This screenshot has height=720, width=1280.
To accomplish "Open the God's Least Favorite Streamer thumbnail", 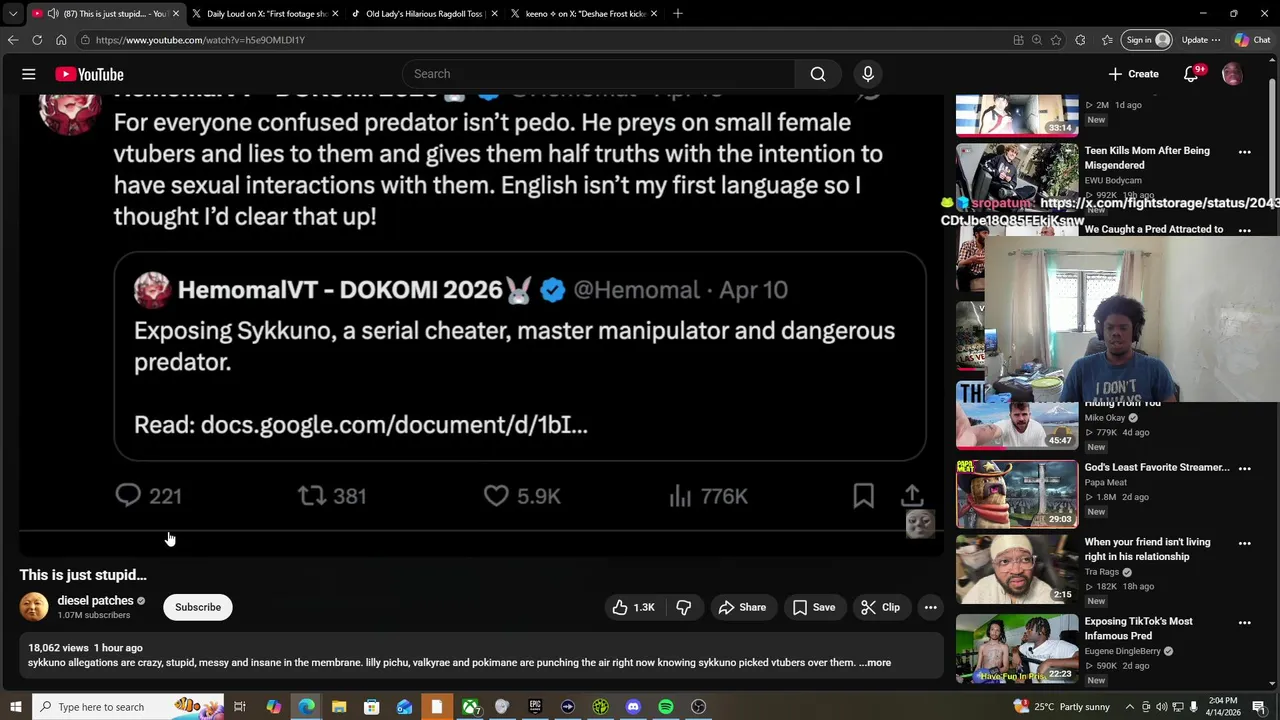I will click(x=1017, y=494).
